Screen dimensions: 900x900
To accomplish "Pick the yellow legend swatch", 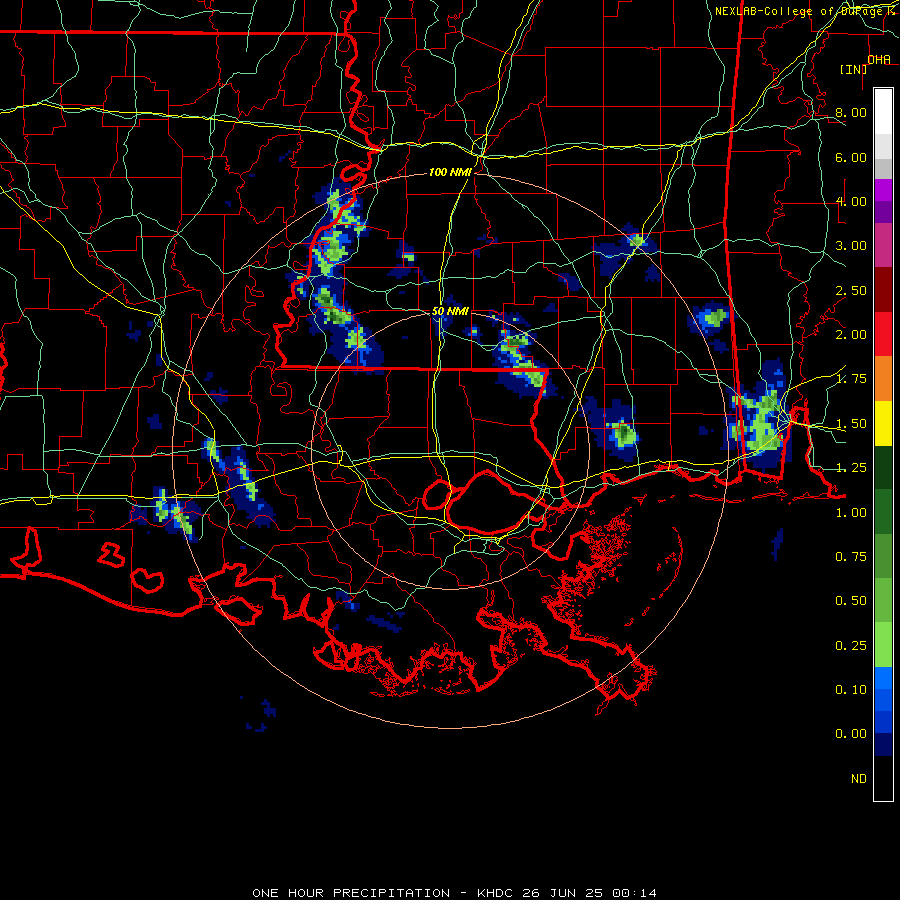I will 883,423.
